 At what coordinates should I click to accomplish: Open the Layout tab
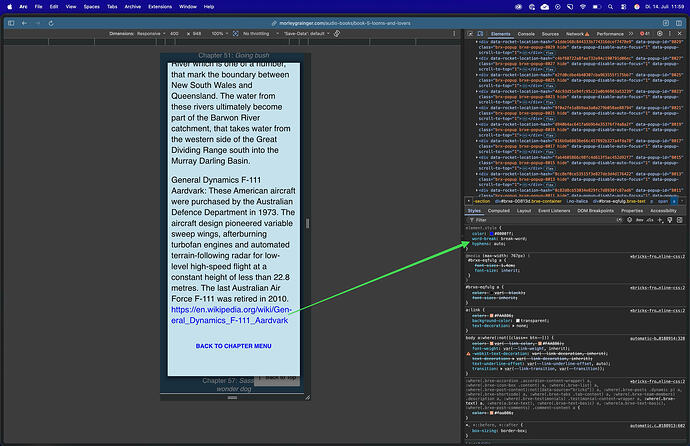click(524, 211)
